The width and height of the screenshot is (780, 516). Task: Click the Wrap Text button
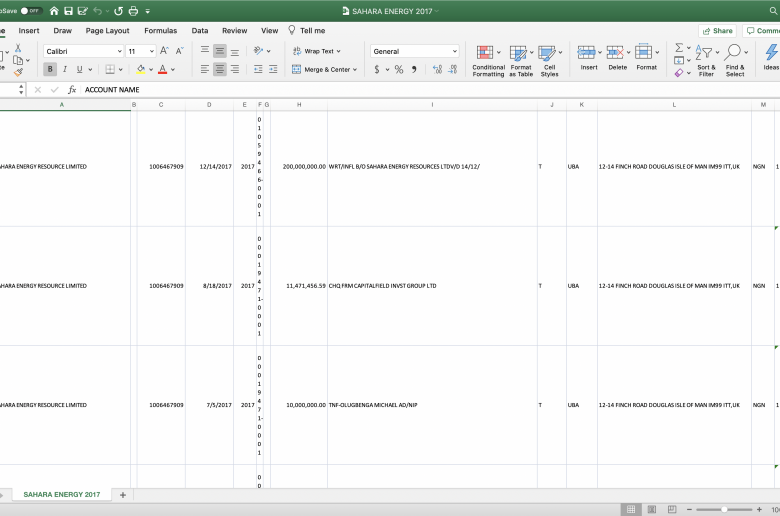(316, 51)
